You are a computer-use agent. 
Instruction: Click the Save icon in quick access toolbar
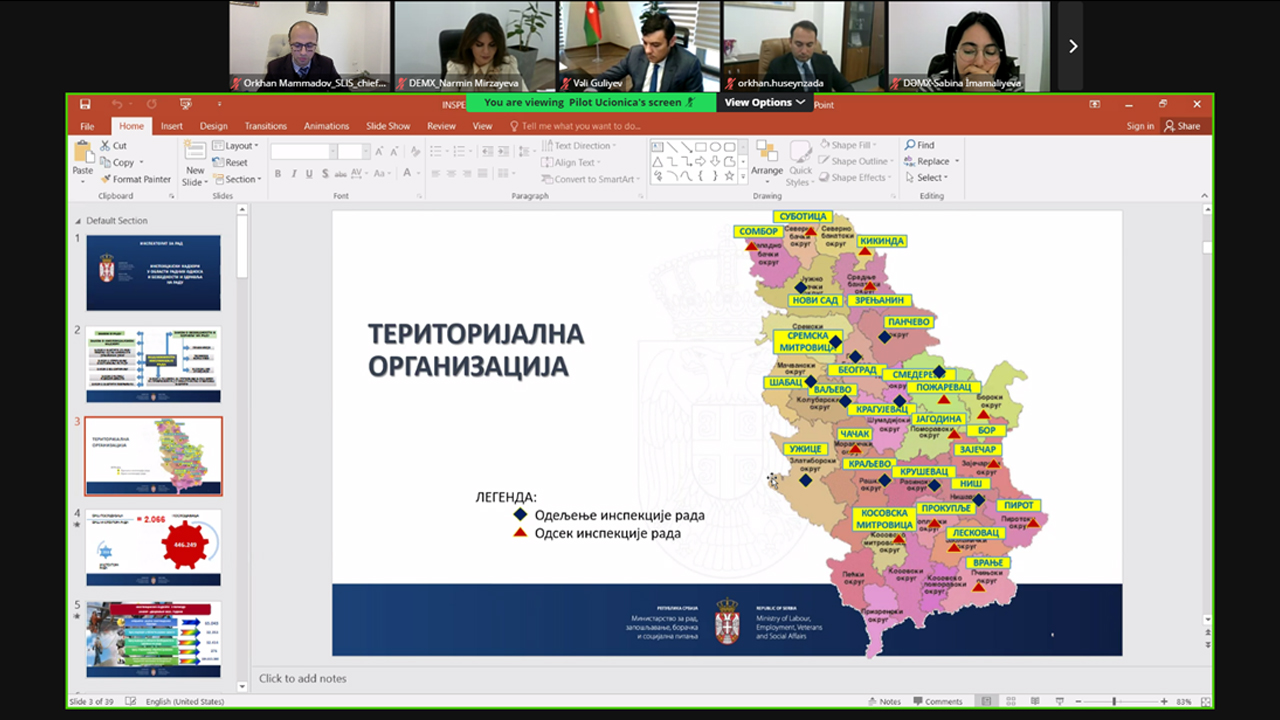(x=85, y=104)
